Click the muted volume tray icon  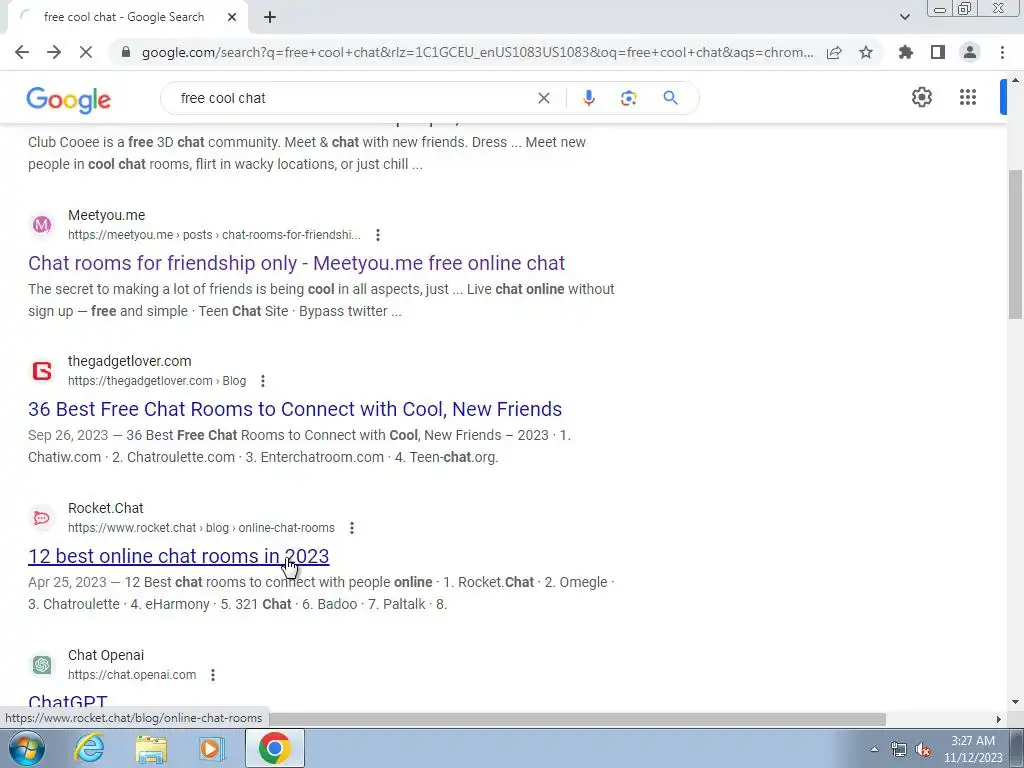tap(923, 750)
